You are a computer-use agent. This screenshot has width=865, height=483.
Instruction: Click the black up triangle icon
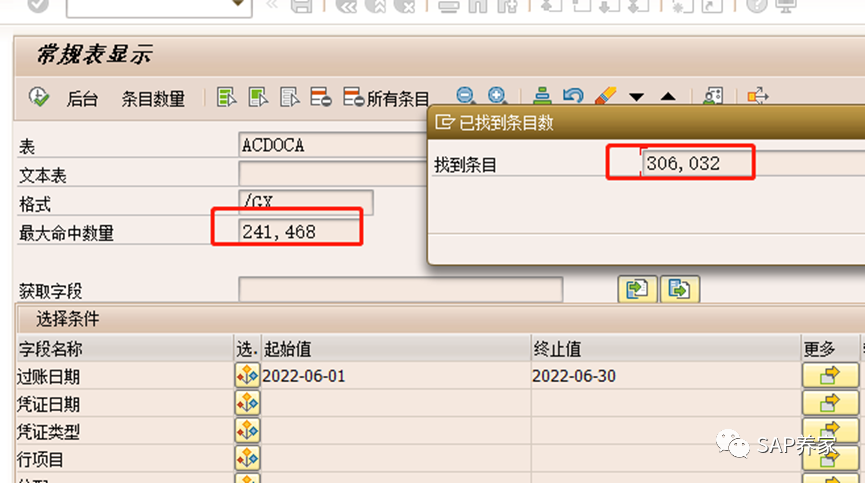click(x=668, y=96)
